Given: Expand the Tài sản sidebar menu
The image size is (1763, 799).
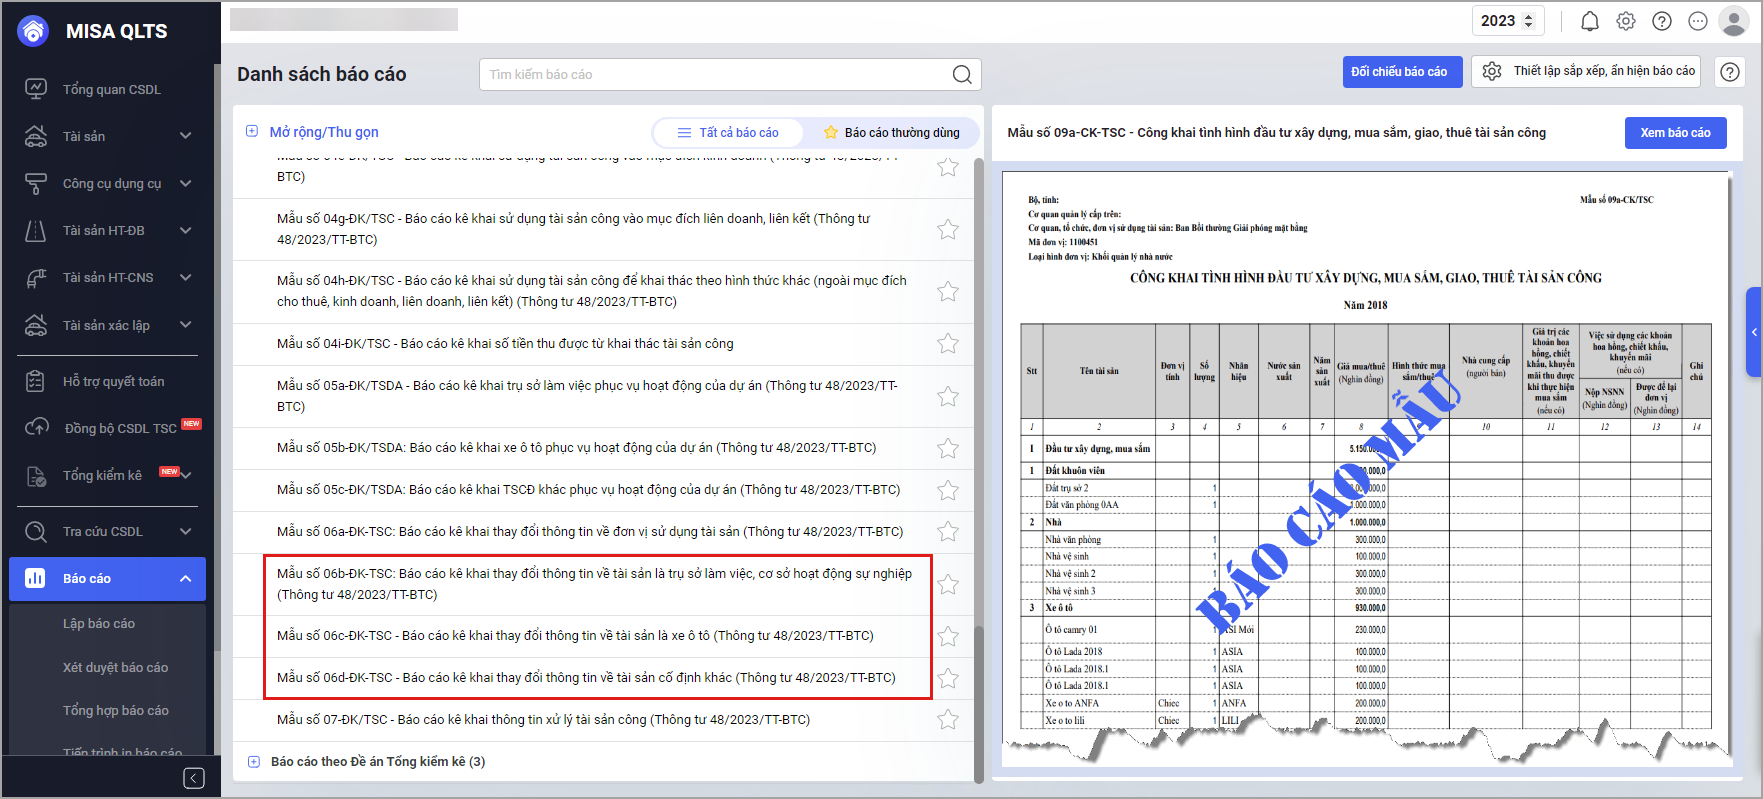Looking at the screenshot, I should click(185, 136).
